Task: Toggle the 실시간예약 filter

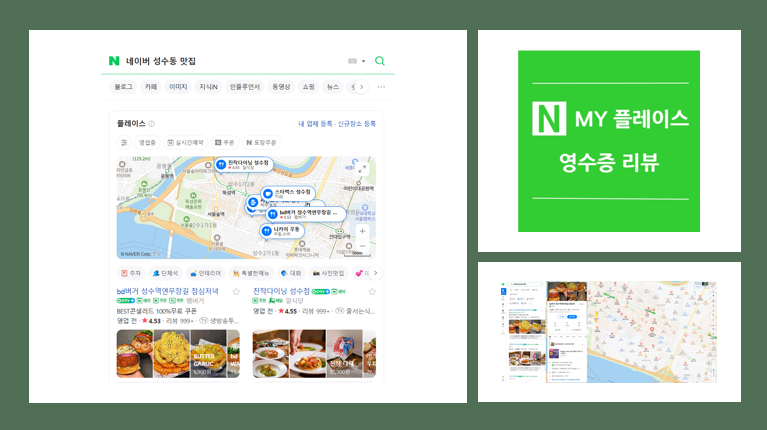Action: click(x=185, y=142)
